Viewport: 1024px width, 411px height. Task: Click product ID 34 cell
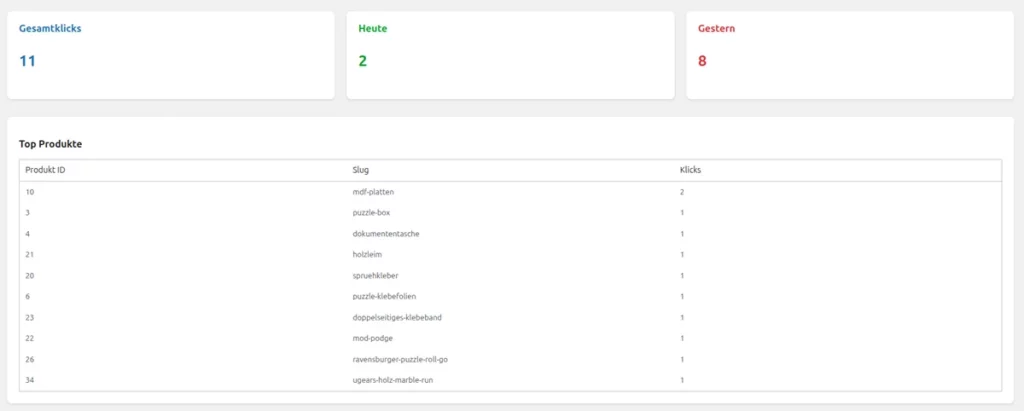pos(30,380)
